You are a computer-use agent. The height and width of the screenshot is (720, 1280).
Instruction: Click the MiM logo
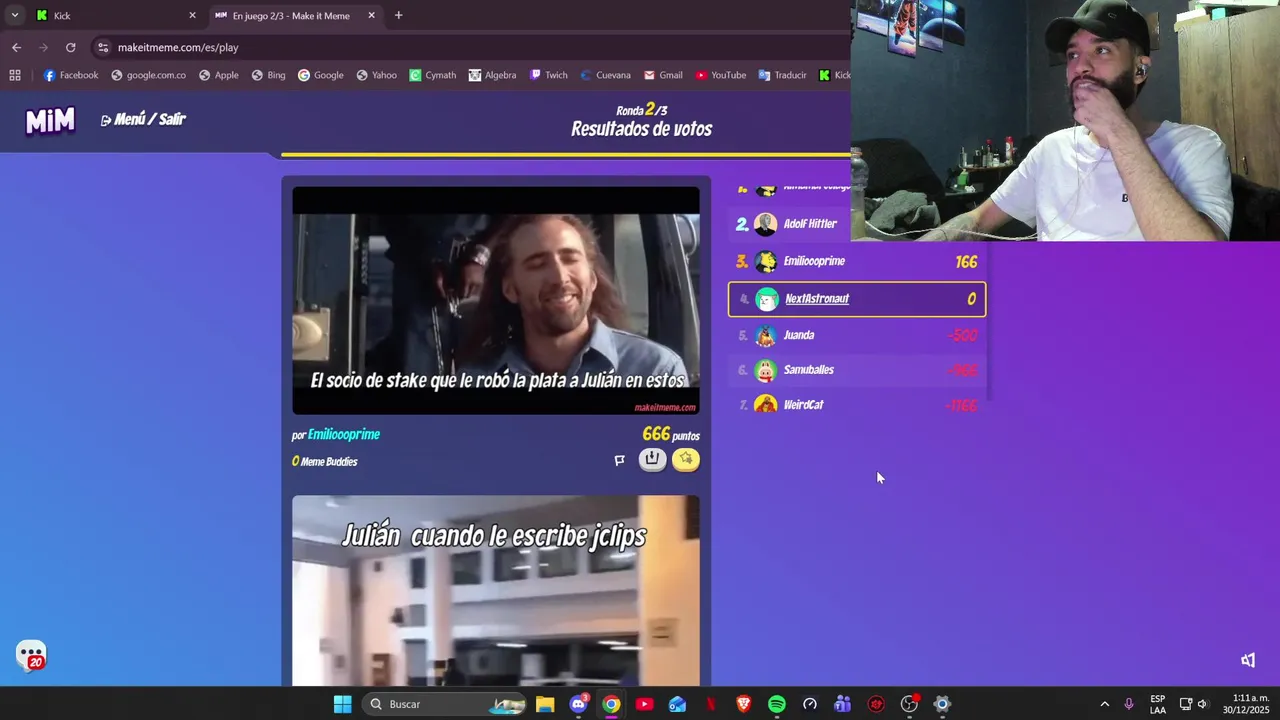pyautogui.click(x=50, y=121)
